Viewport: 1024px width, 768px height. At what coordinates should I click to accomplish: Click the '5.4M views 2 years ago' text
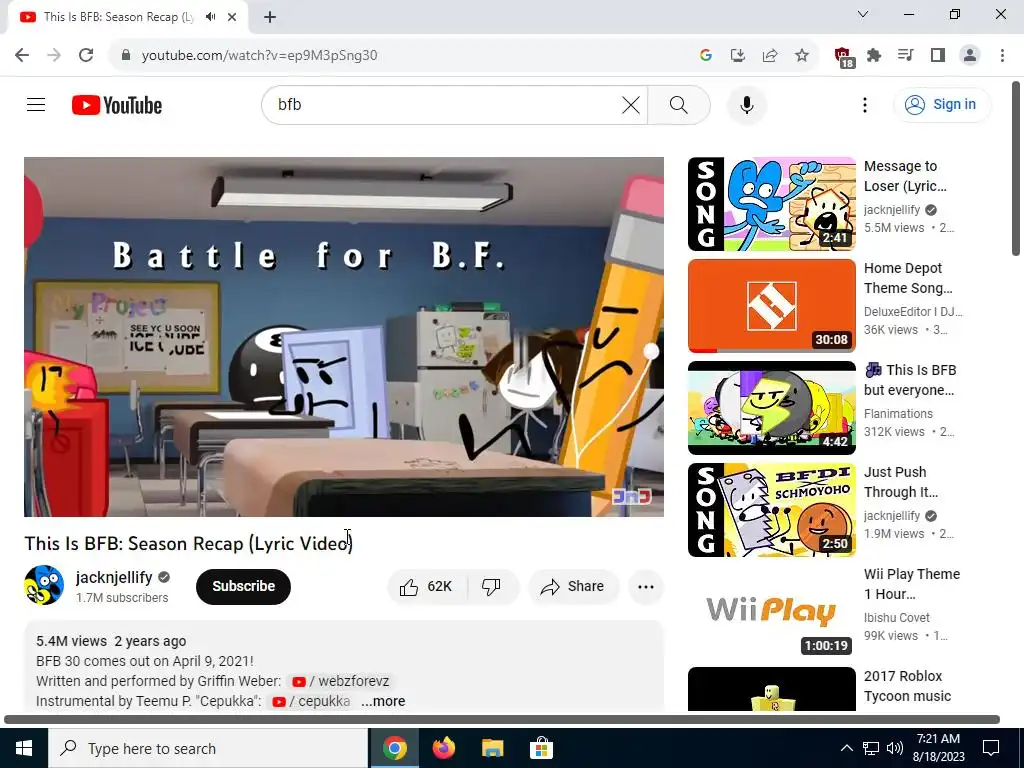pos(111,641)
